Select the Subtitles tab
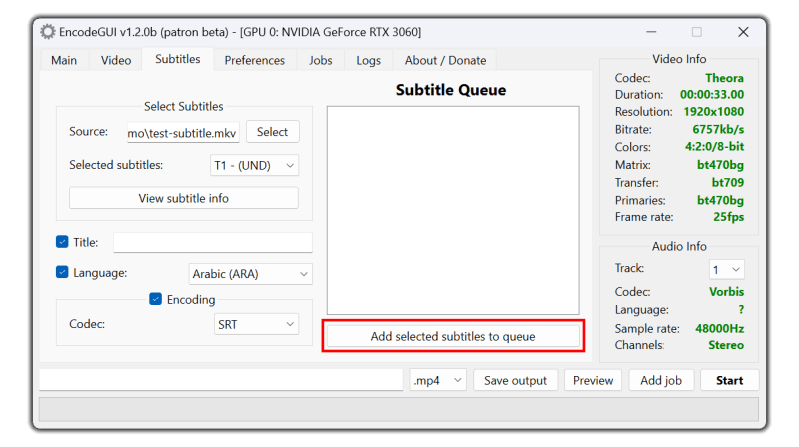Viewport: 799px width, 447px height. (177, 59)
